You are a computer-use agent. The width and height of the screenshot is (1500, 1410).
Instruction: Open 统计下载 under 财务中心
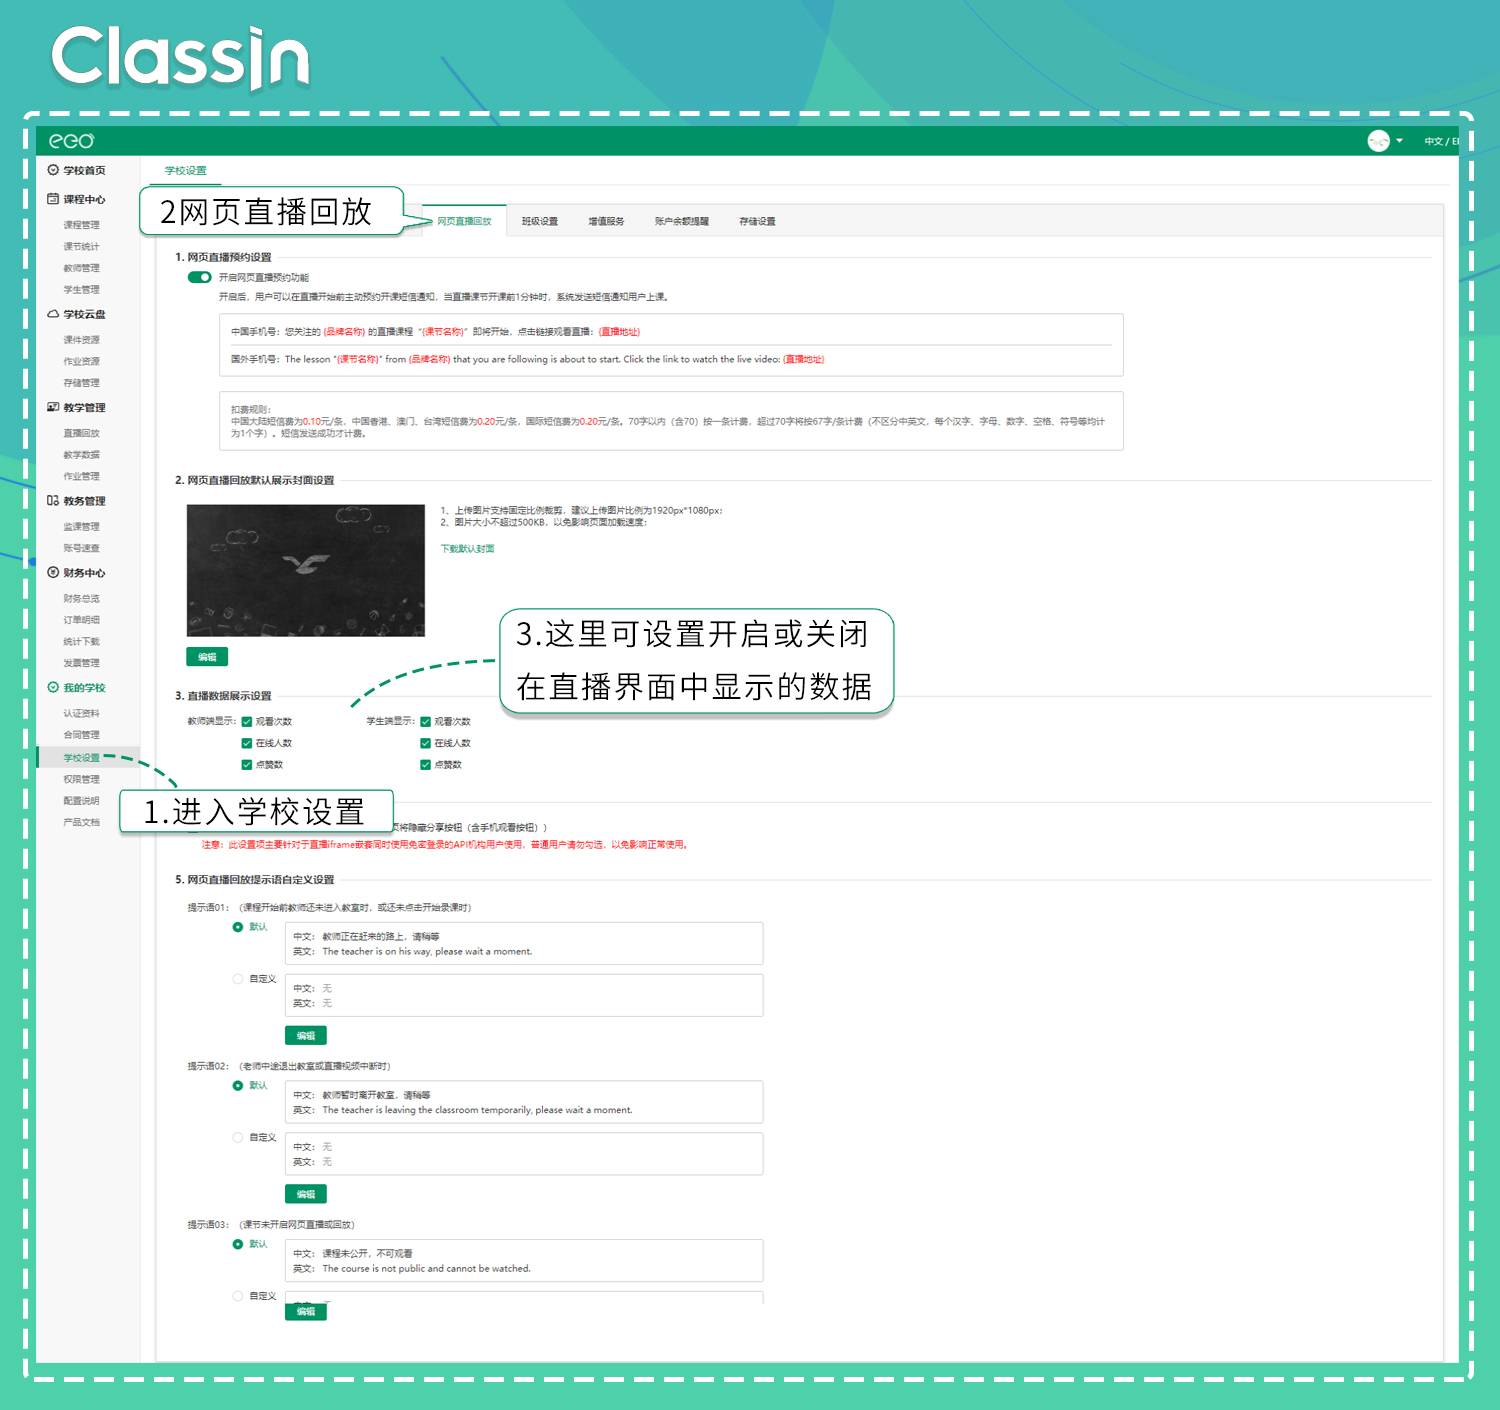(81, 641)
